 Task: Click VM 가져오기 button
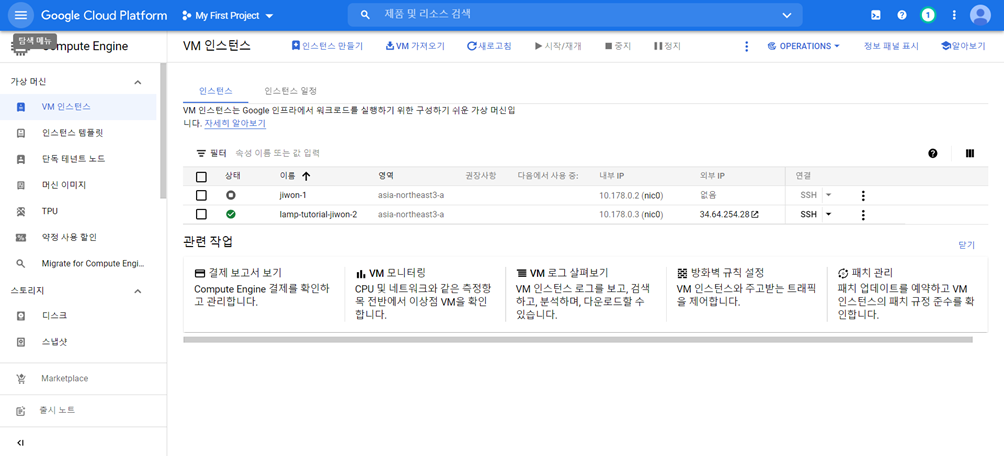coord(415,46)
